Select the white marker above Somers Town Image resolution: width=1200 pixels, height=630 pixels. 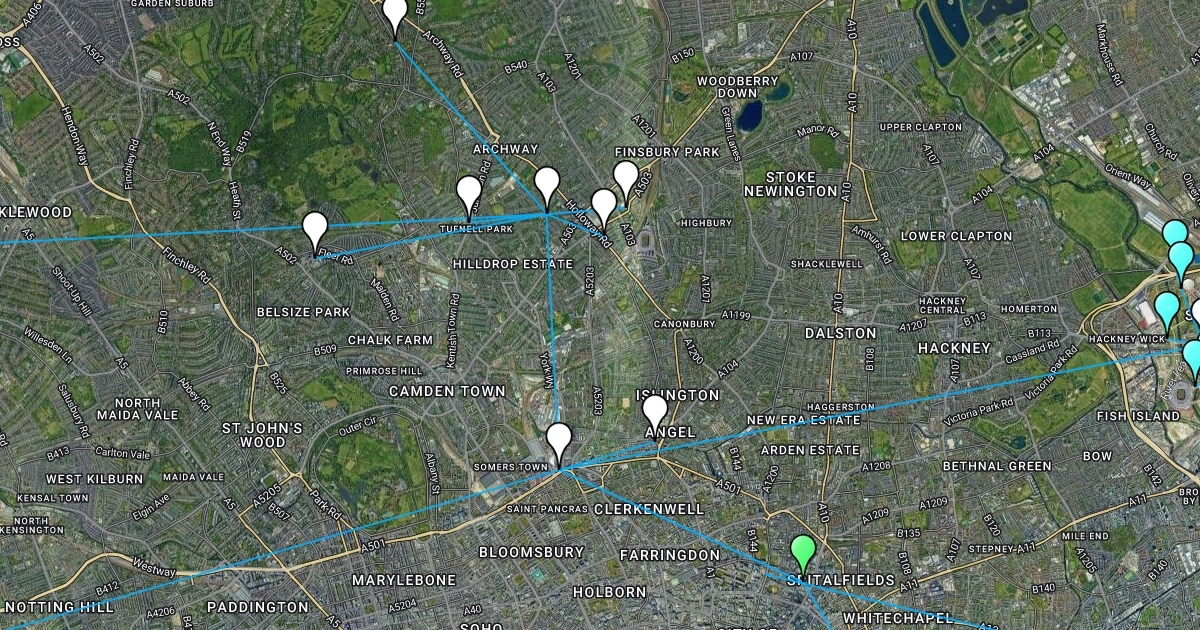[x=559, y=444]
